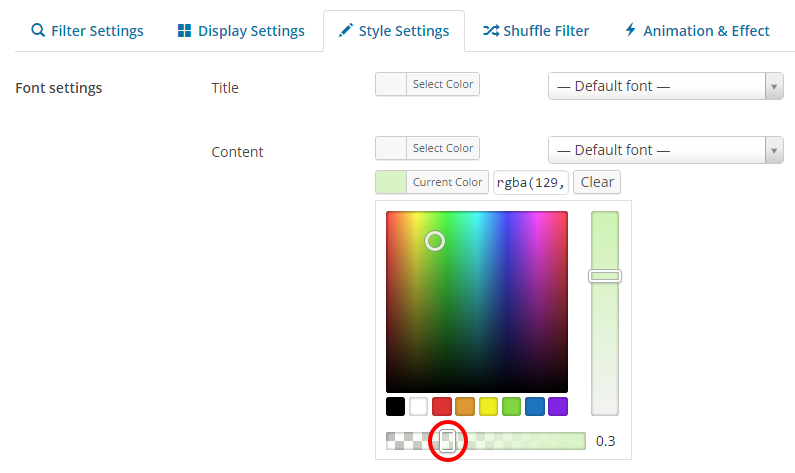Open the Shuffle Filter tab
This screenshot has height=473, width=795.
(536, 31)
